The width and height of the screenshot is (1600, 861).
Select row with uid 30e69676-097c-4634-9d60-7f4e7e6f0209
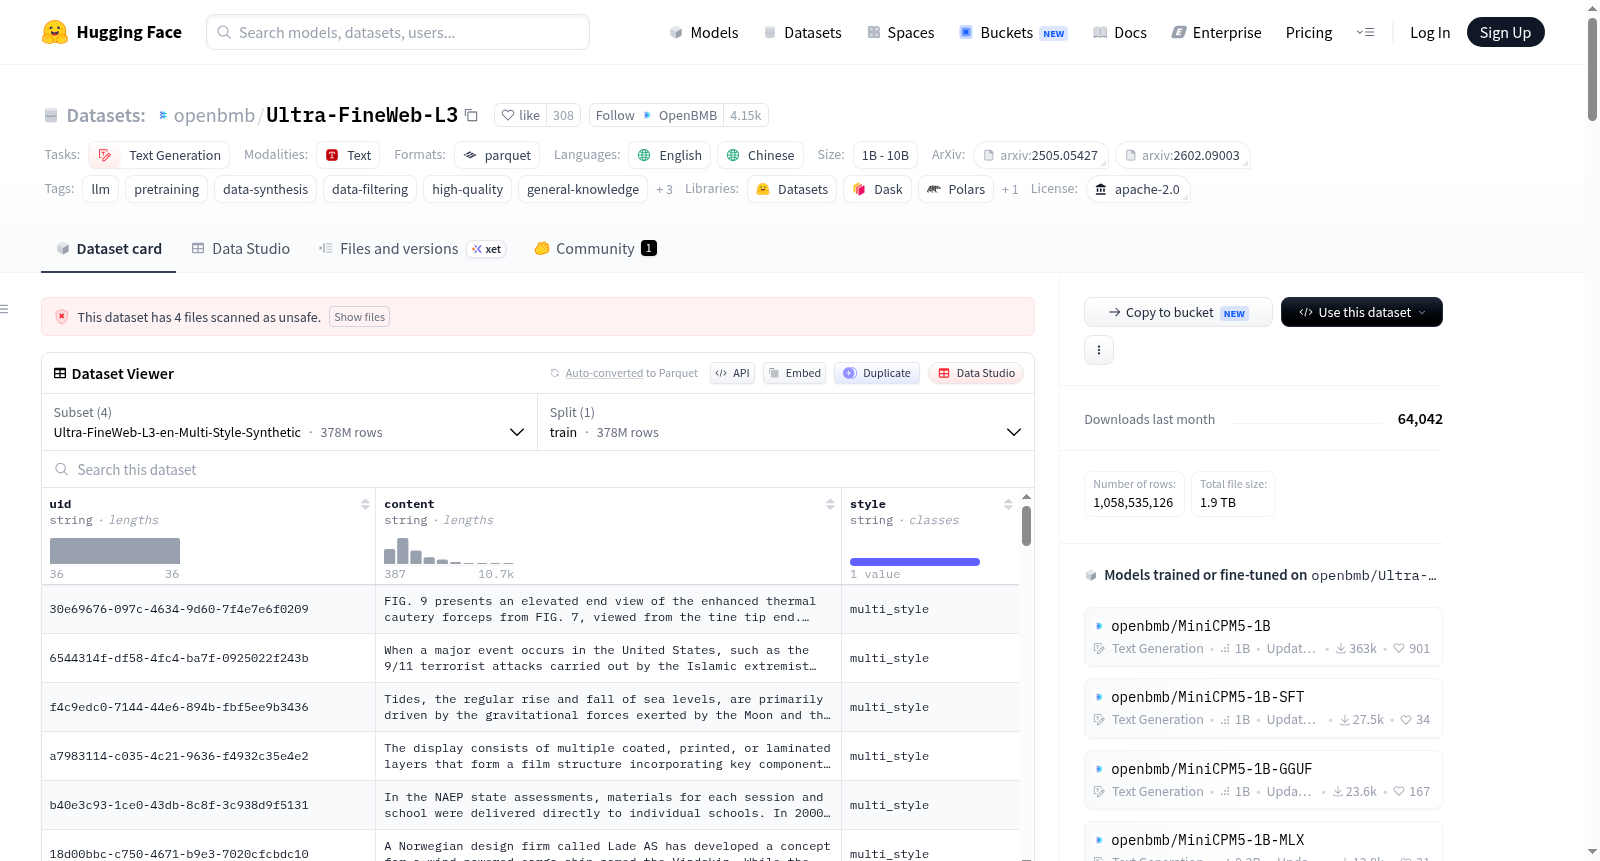530,609
